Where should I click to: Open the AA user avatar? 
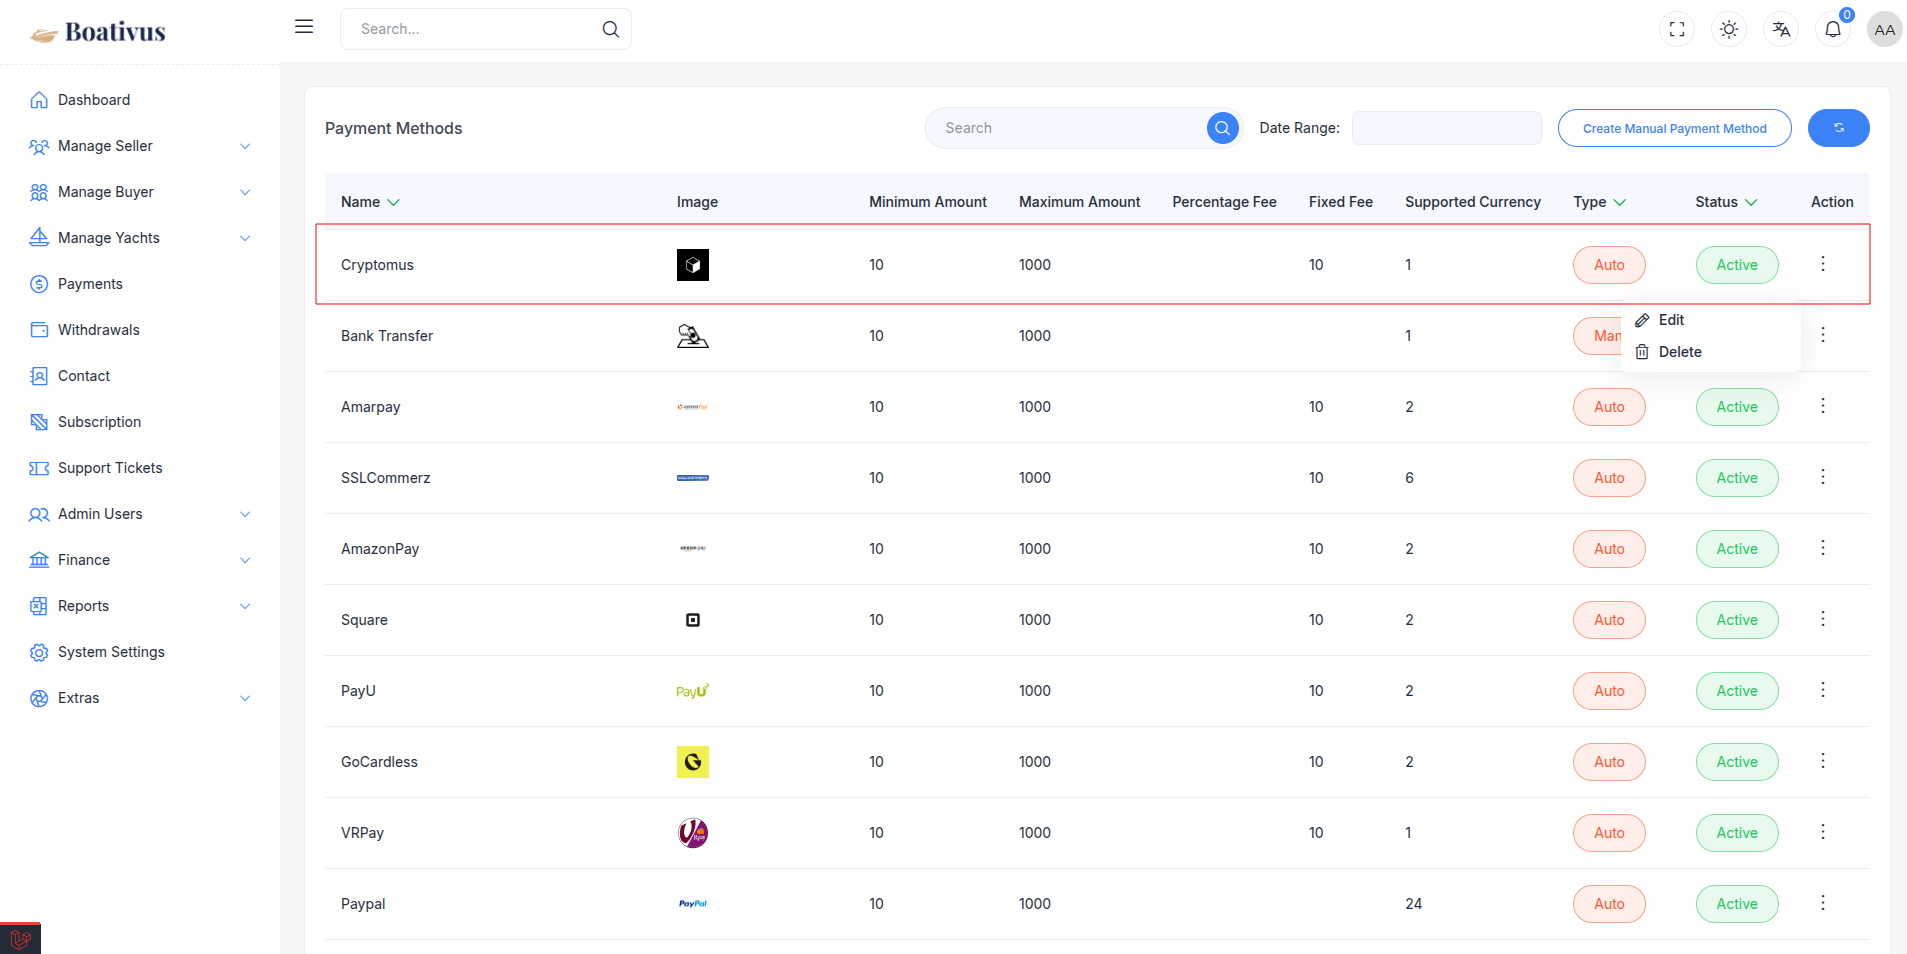[x=1885, y=29]
